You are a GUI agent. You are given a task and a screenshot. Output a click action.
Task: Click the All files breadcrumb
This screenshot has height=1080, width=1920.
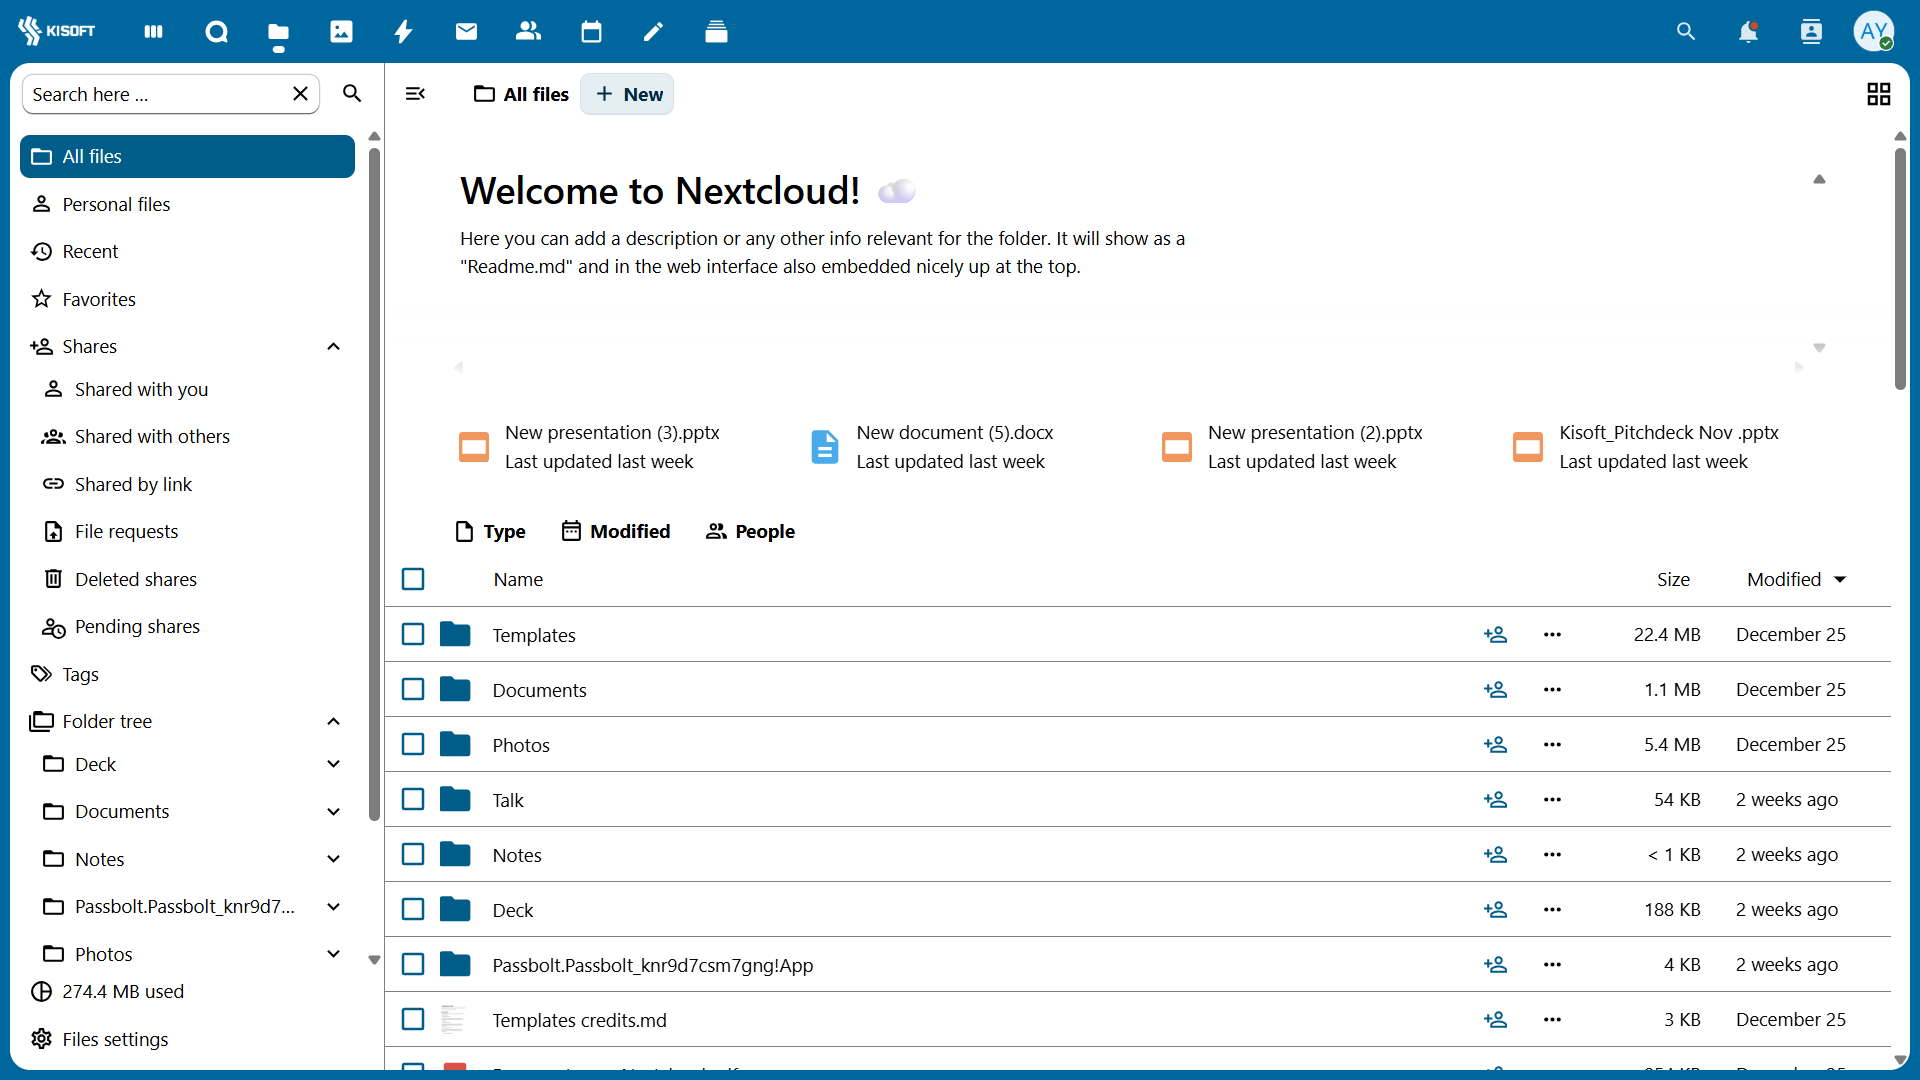click(x=522, y=94)
